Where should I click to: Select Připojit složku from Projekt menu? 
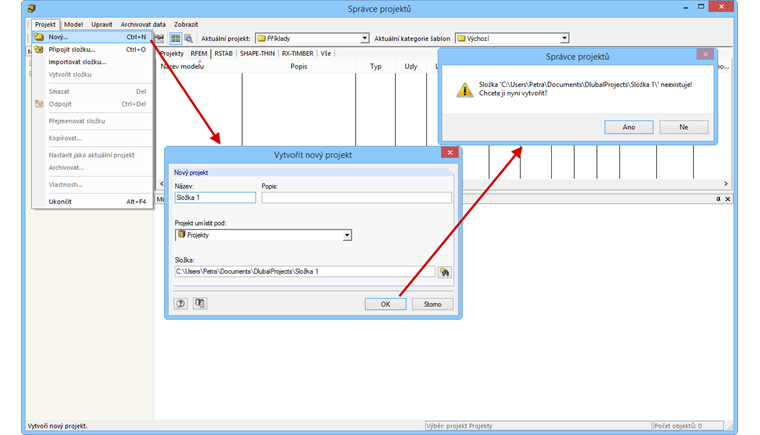coord(92,49)
